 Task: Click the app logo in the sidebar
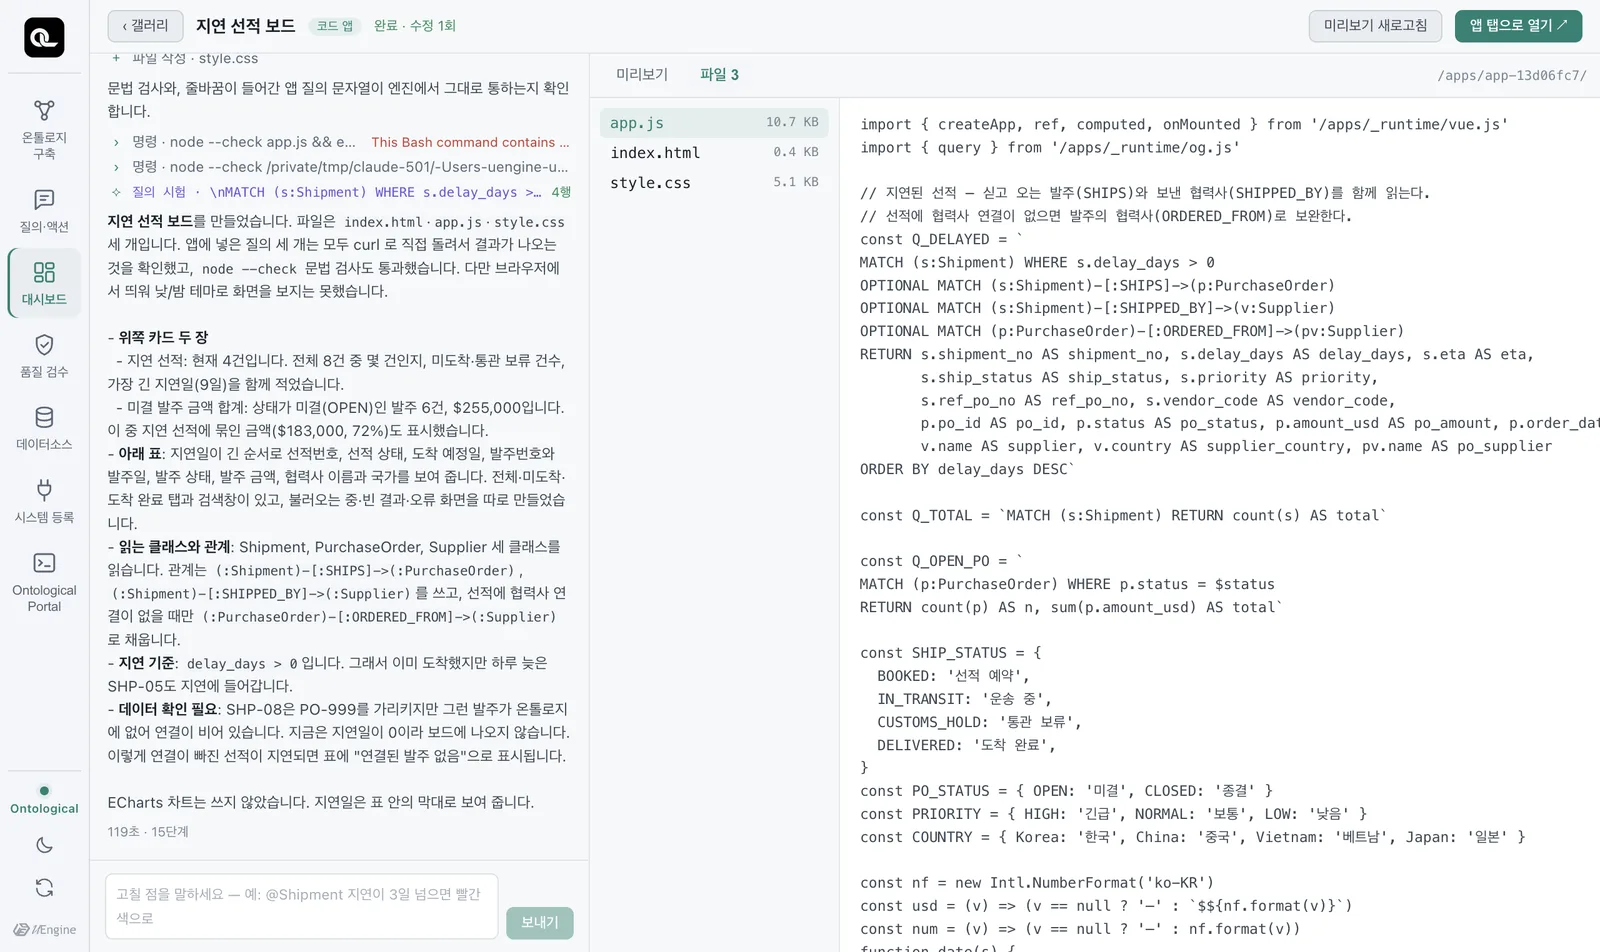click(x=44, y=38)
